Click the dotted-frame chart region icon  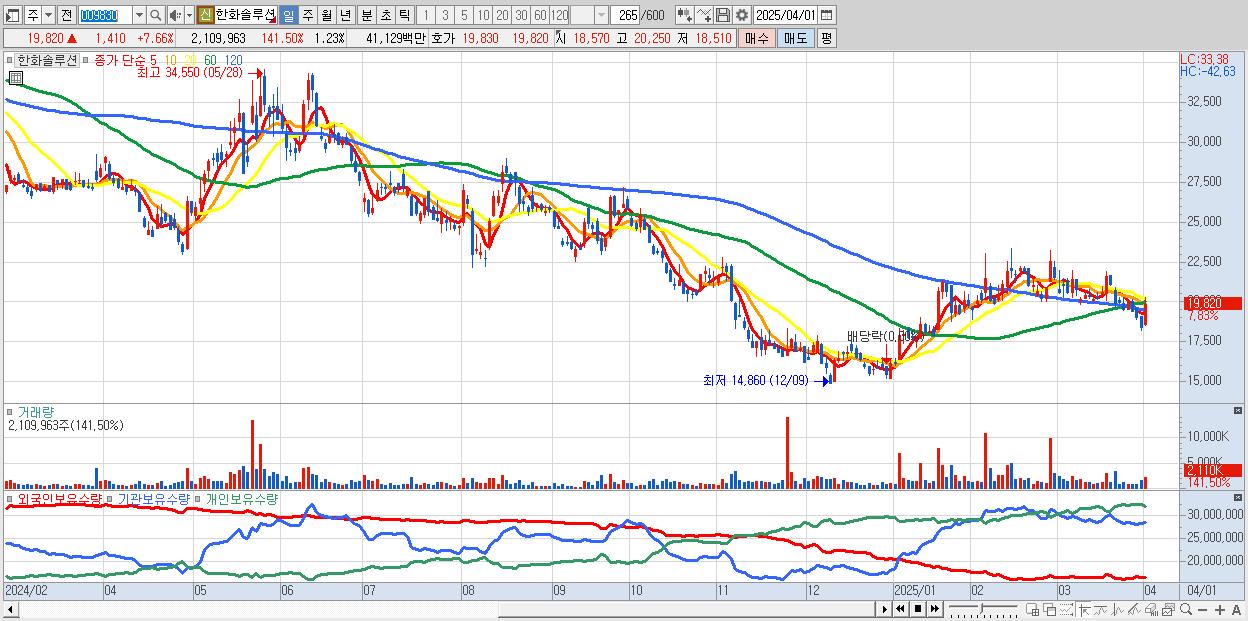coord(1067,609)
